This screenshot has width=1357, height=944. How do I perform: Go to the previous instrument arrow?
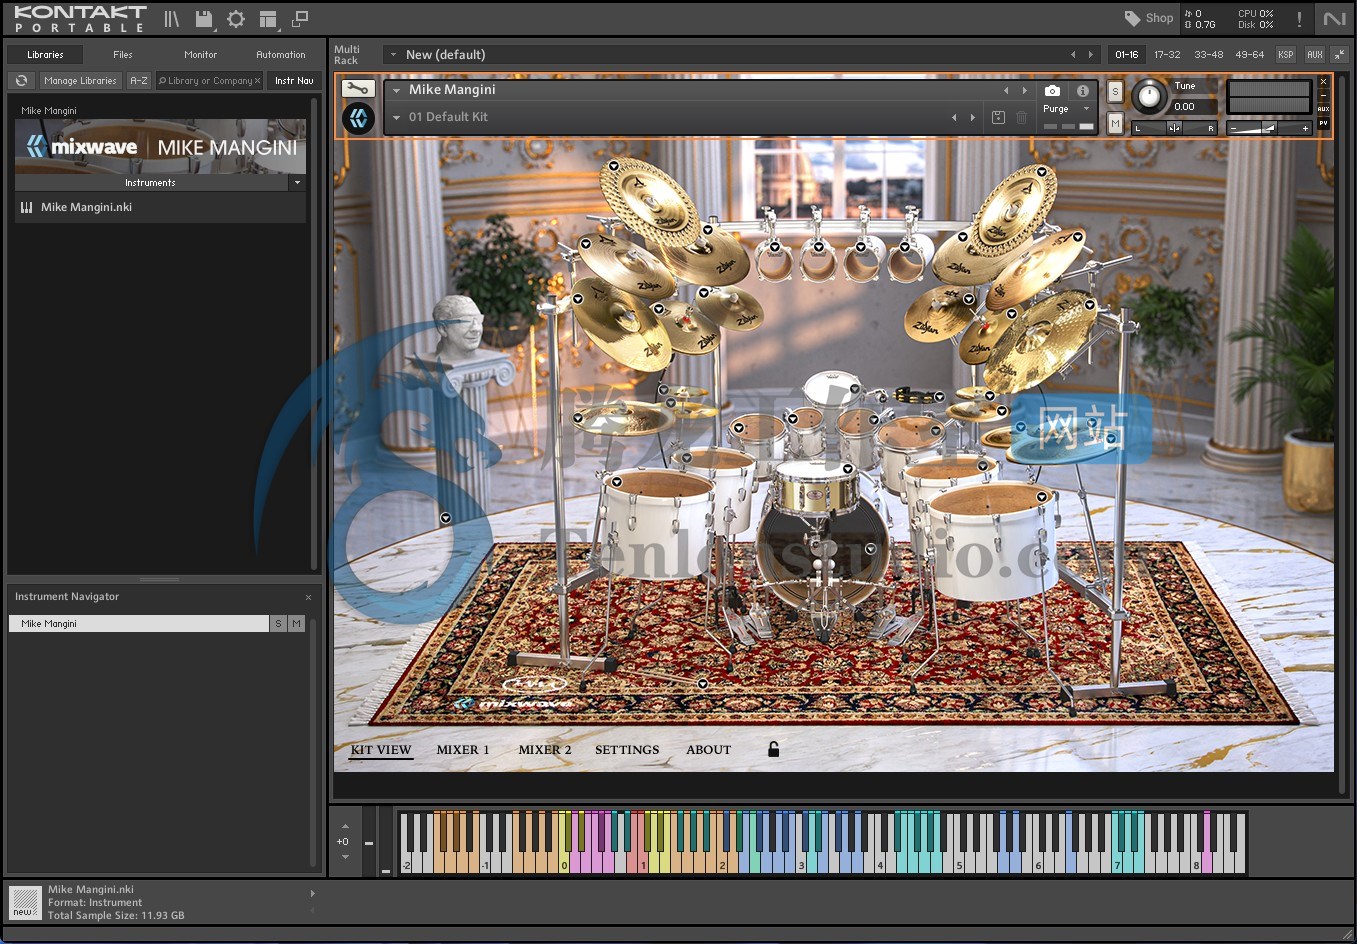pyautogui.click(x=1006, y=90)
